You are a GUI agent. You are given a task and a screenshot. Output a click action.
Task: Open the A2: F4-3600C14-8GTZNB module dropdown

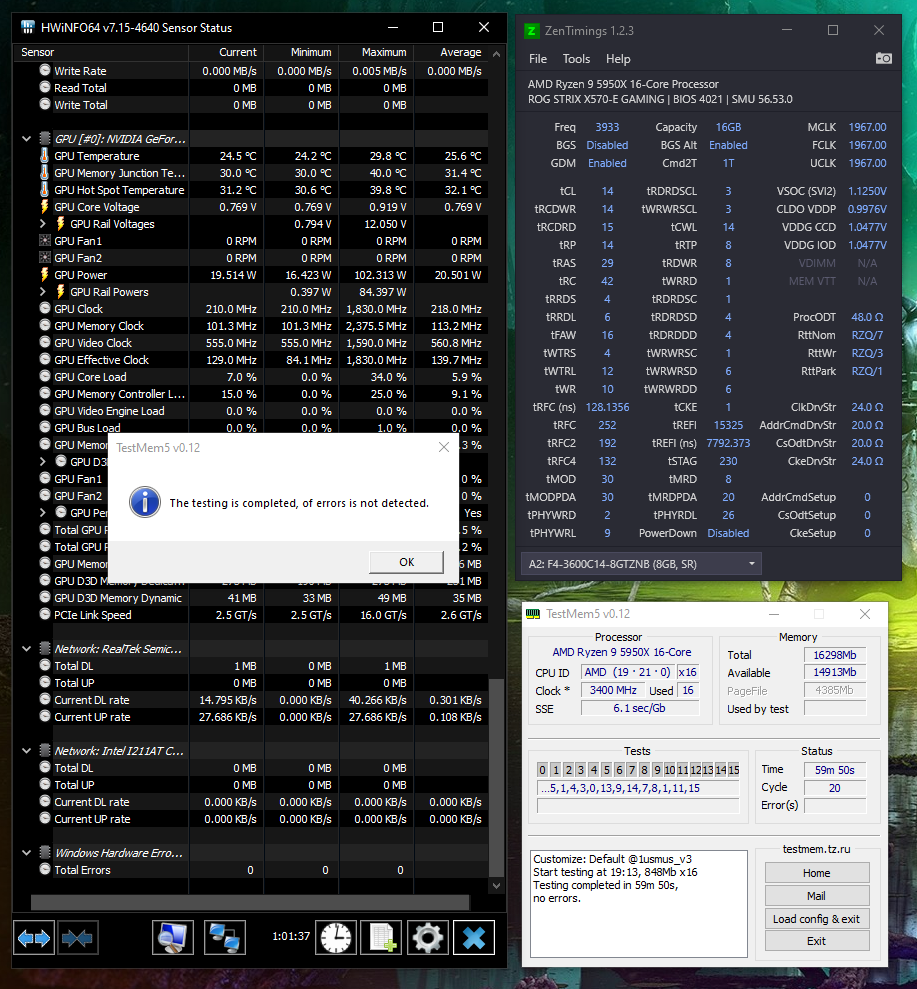point(641,564)
